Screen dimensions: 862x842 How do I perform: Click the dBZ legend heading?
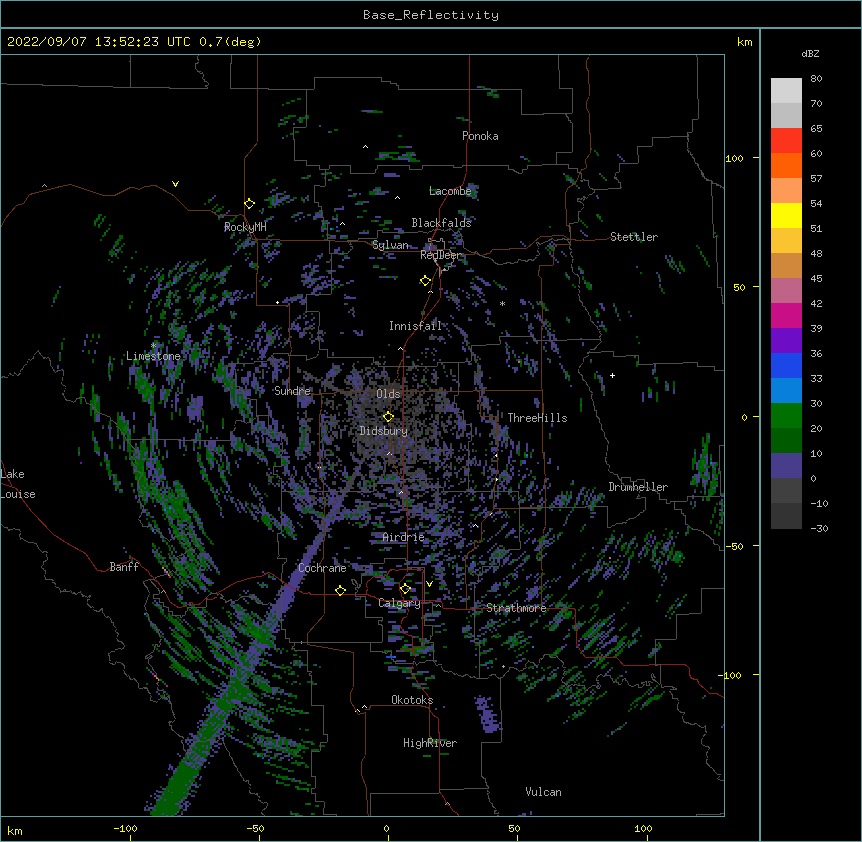810,53
